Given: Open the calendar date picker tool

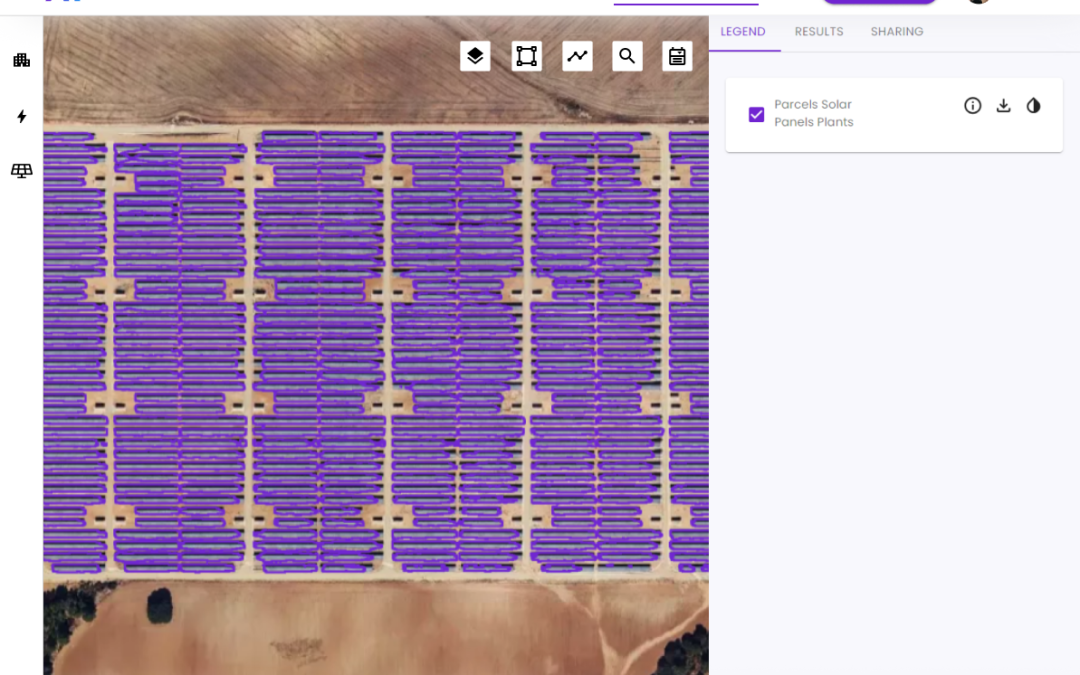Looking at the screenshot, I should click(x=677, y=56).
